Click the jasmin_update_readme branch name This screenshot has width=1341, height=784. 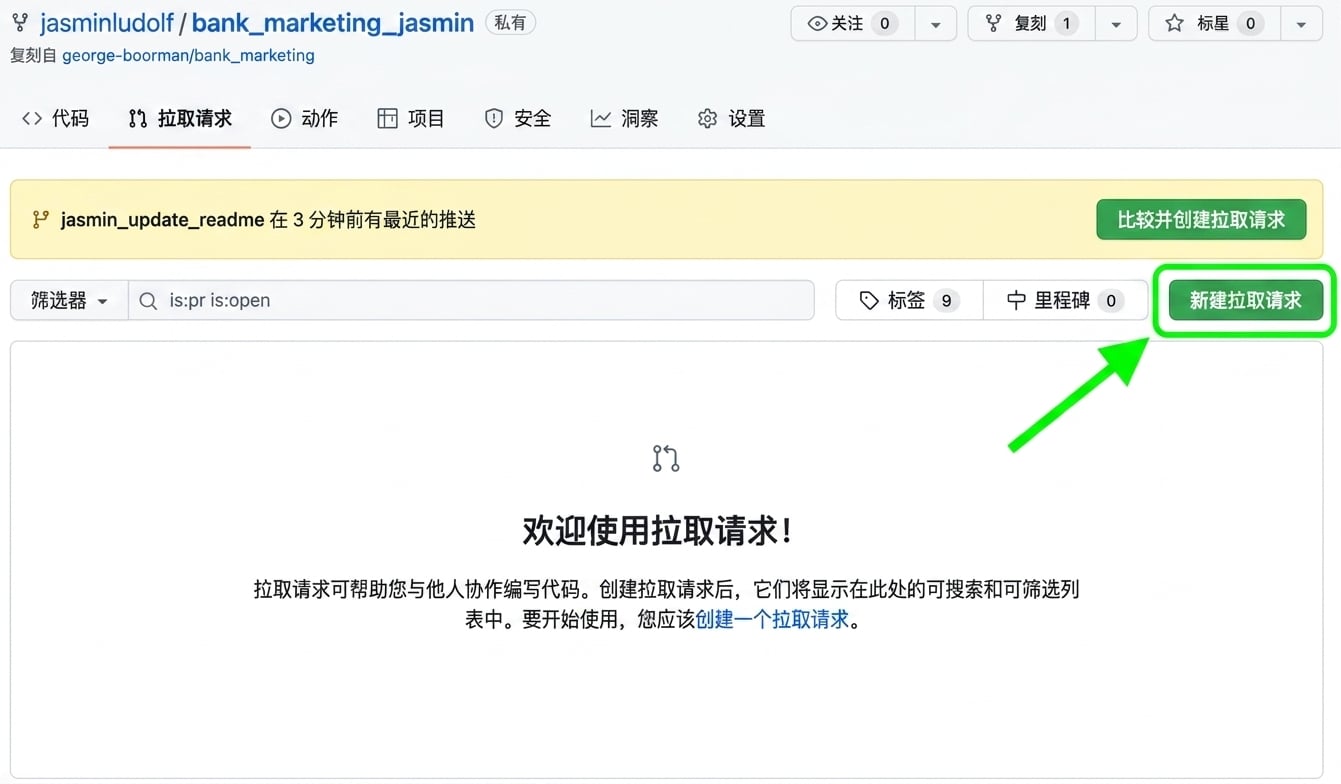pyautogui.click(x=162, y=220)
